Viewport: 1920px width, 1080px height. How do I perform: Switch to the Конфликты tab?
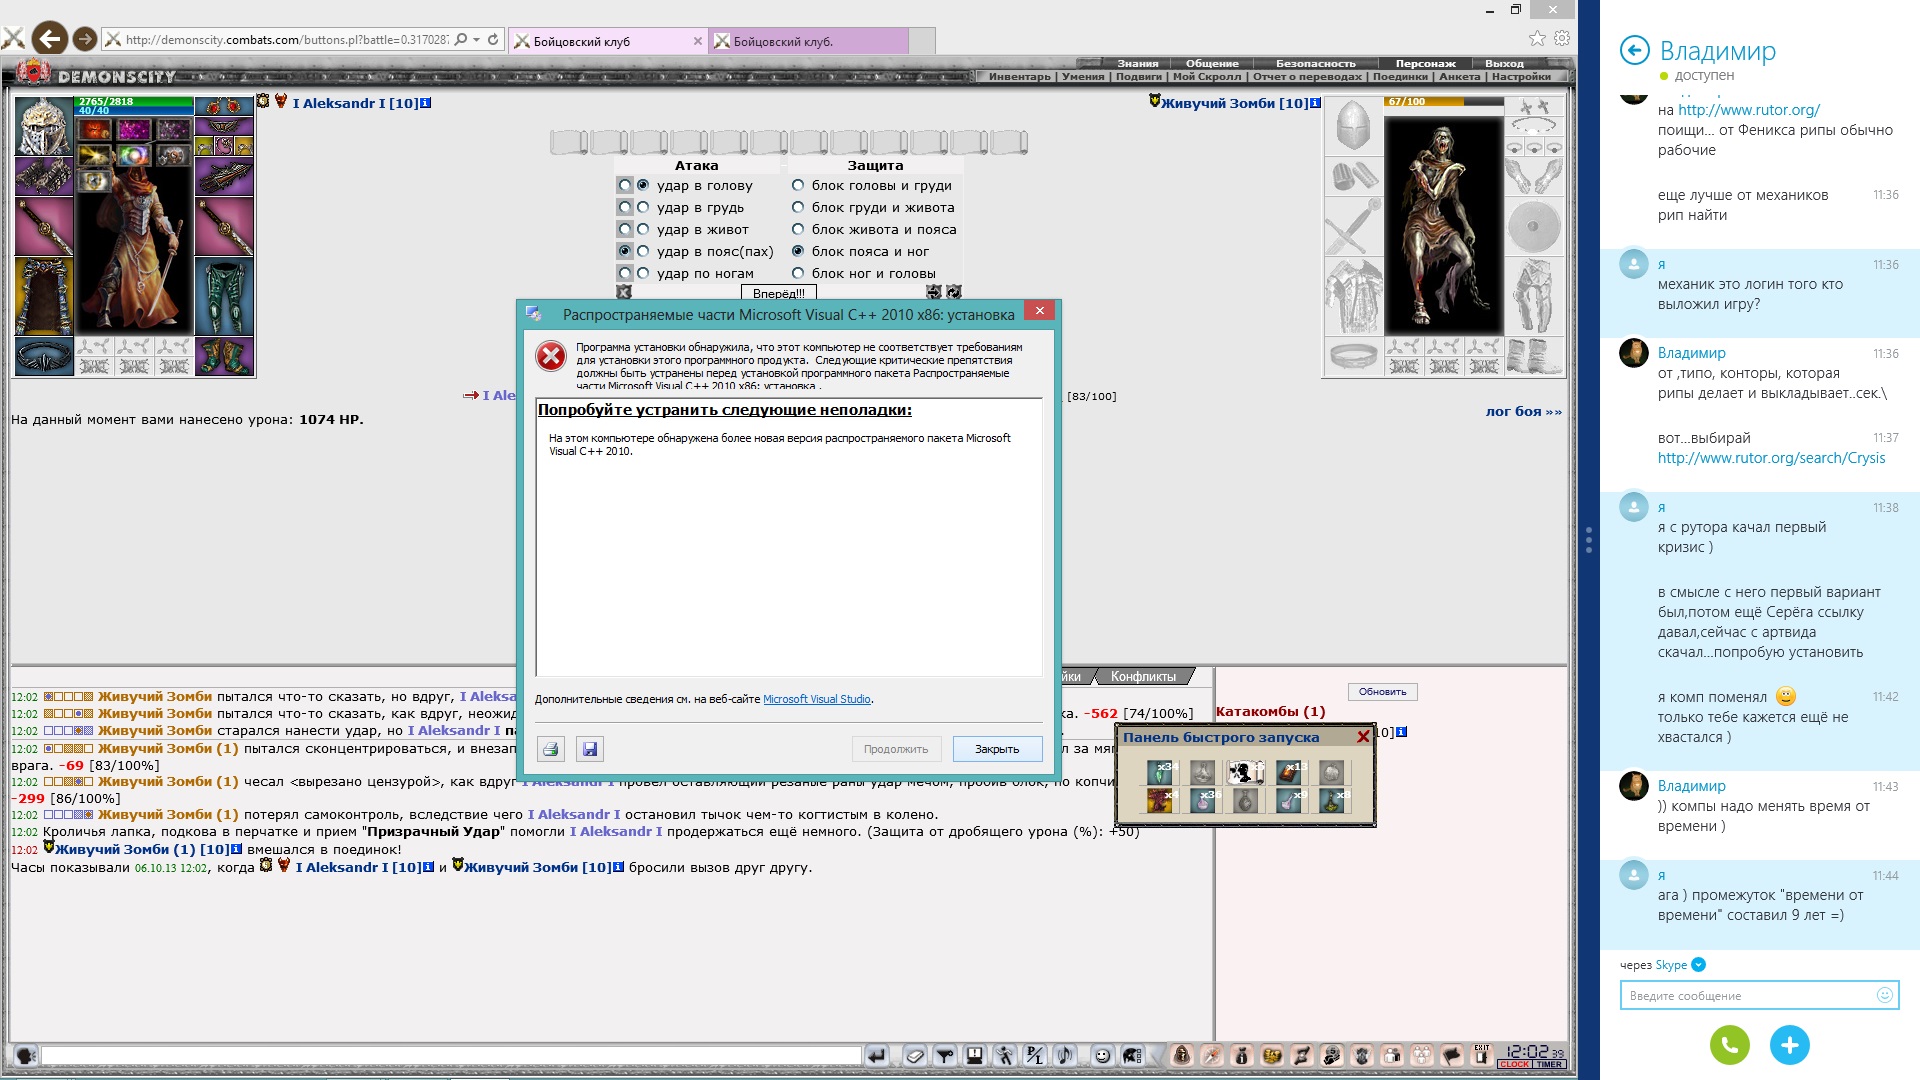[x=1143, y=677]
